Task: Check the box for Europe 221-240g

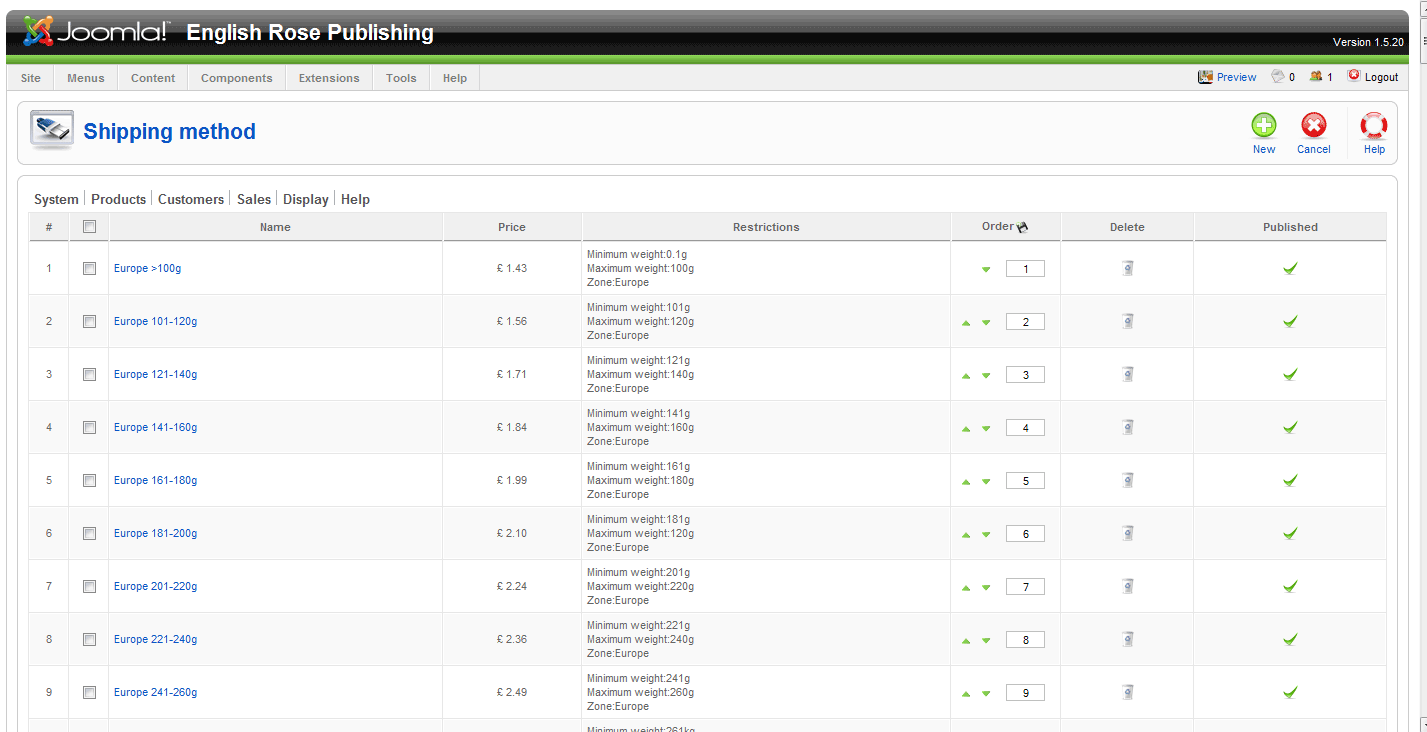Action: pos(89,639)
